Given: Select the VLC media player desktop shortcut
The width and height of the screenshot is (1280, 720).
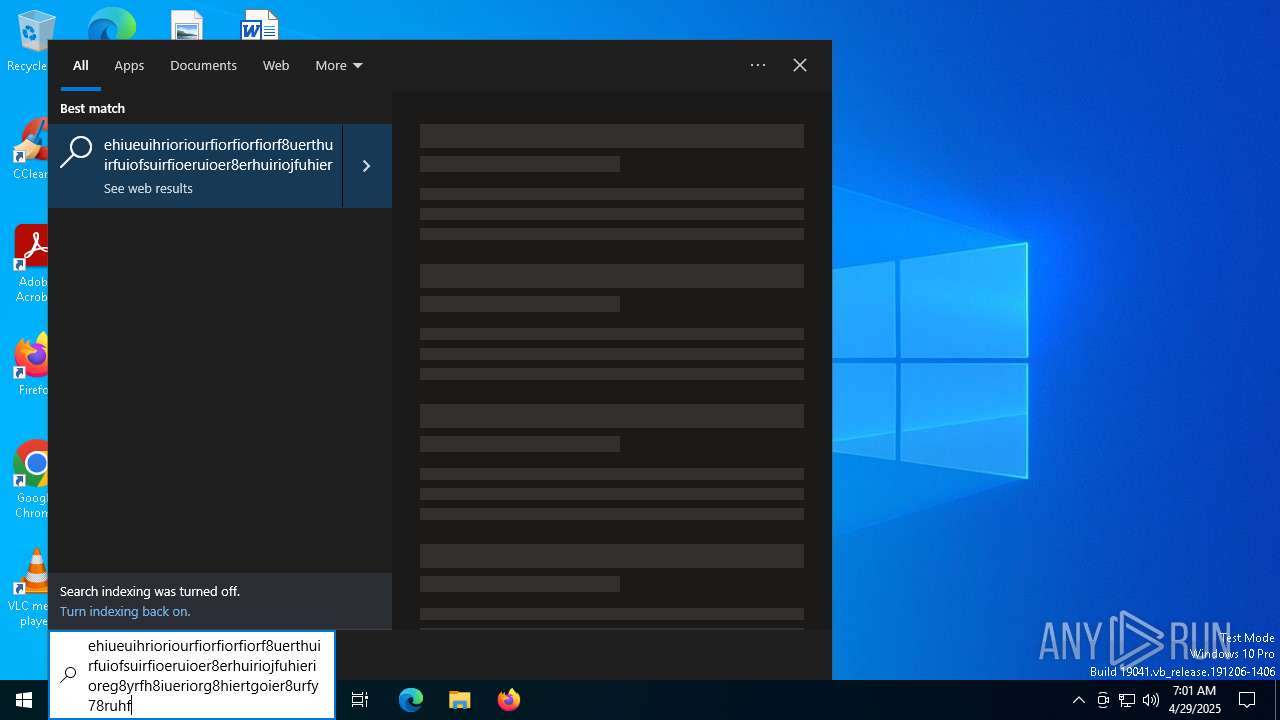Looking at the screenshot, I should [x=28, y=588].
